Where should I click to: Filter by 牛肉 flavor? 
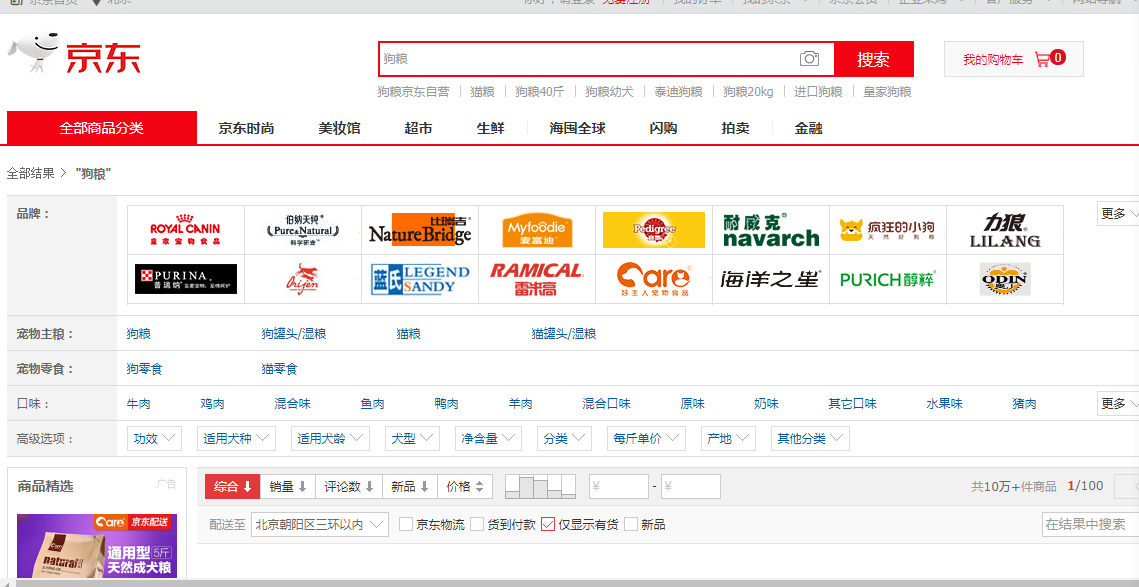[x=139, y=403]
